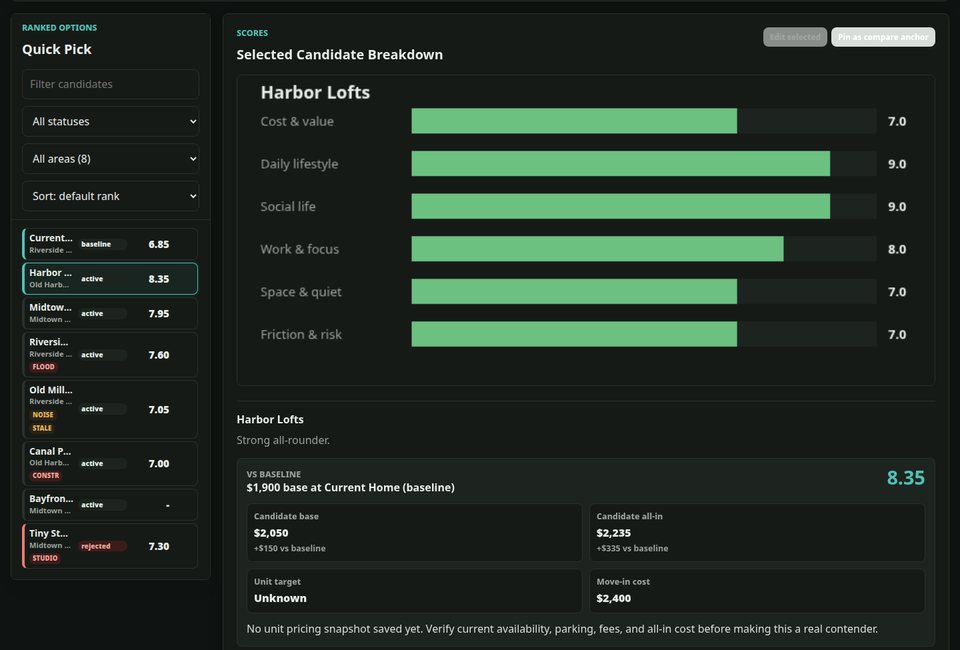
Task: Select the Bayfront candidate with no score
Action: pos(110,504)
